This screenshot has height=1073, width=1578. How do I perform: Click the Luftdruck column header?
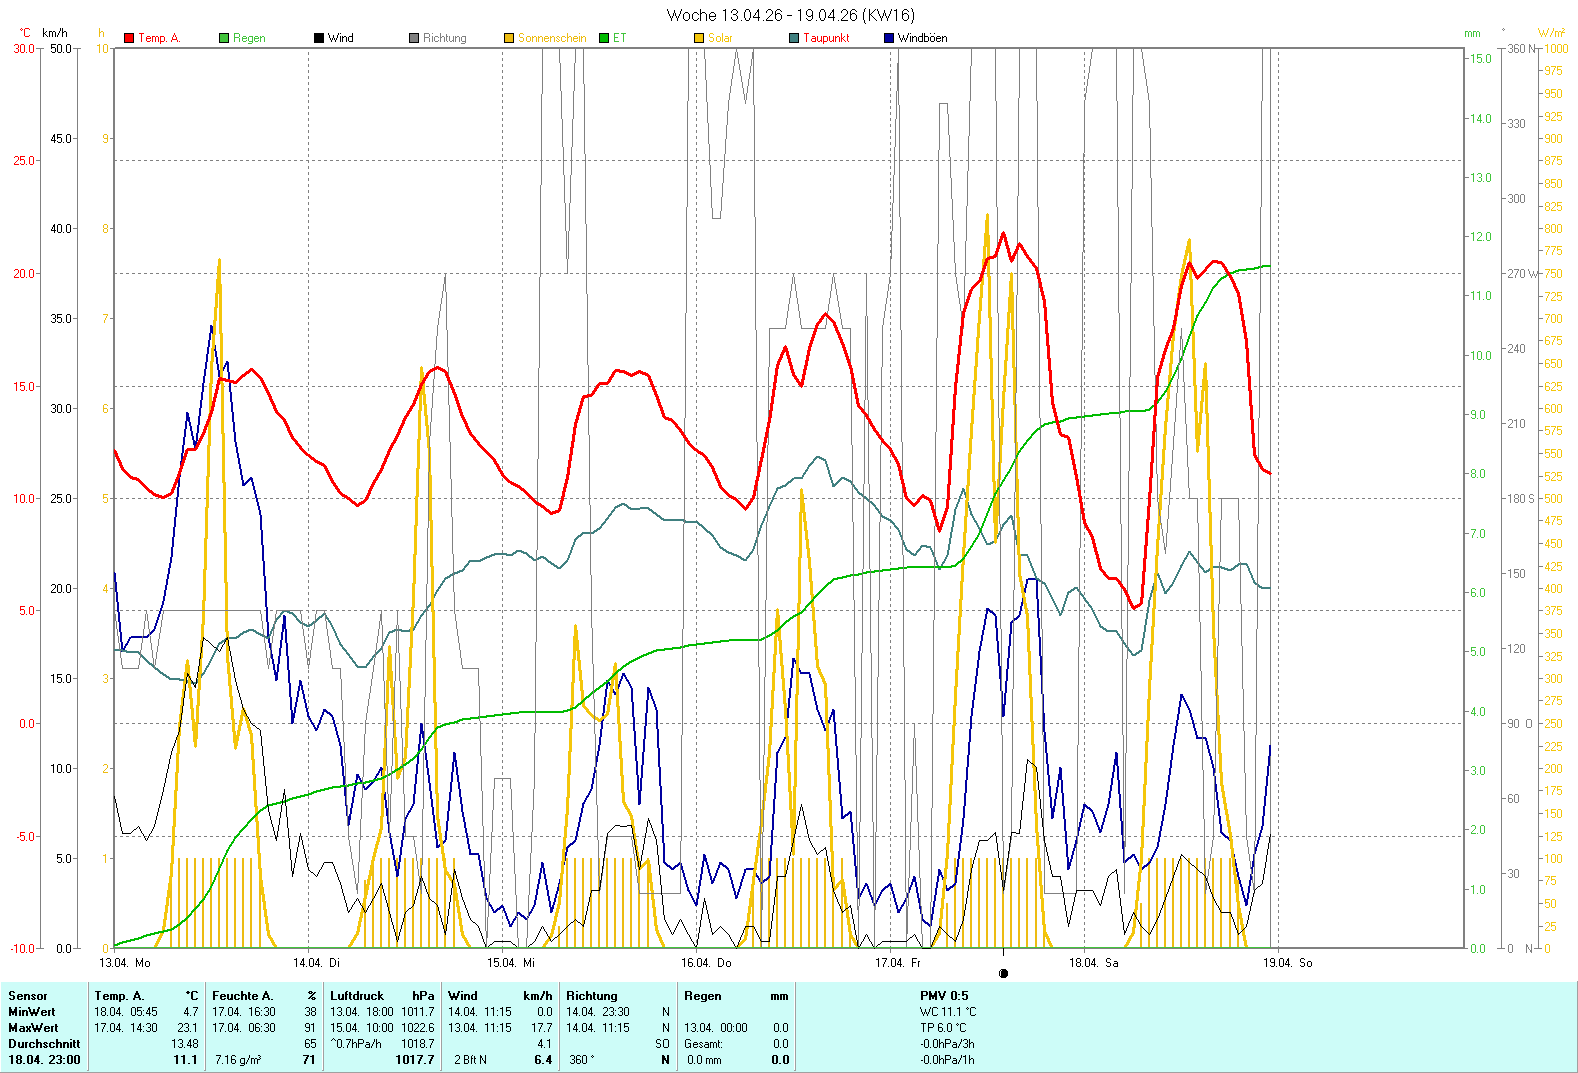pyautogui.click(x=357, y=996)
